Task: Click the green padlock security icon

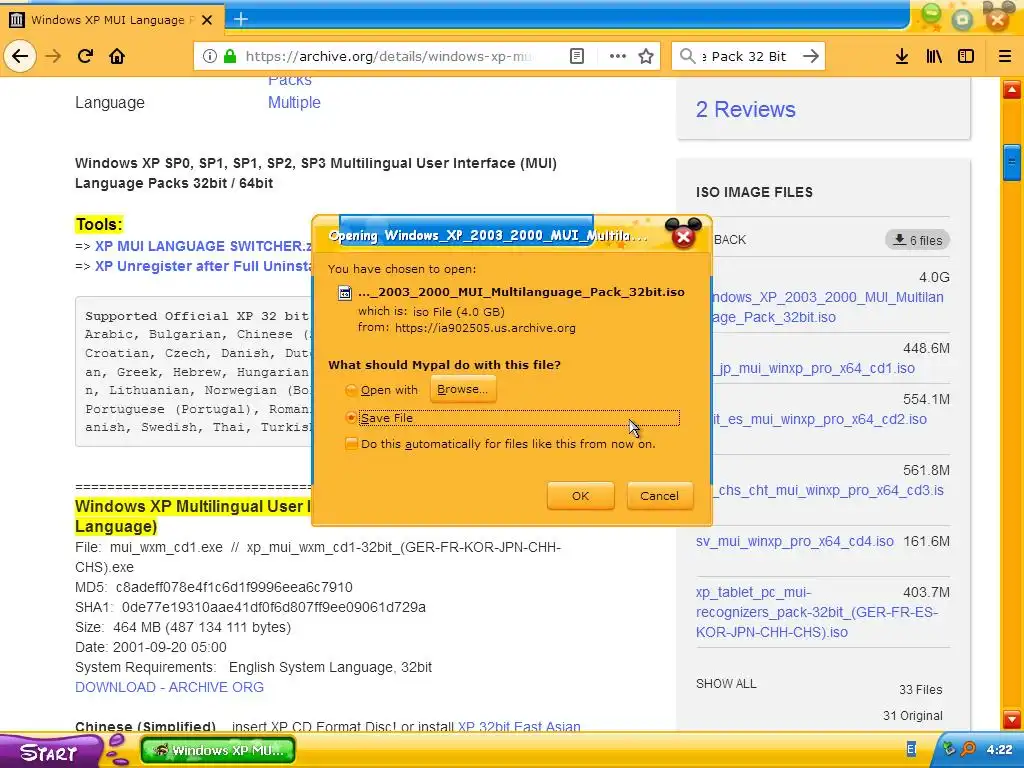Action: coord(230,56)
